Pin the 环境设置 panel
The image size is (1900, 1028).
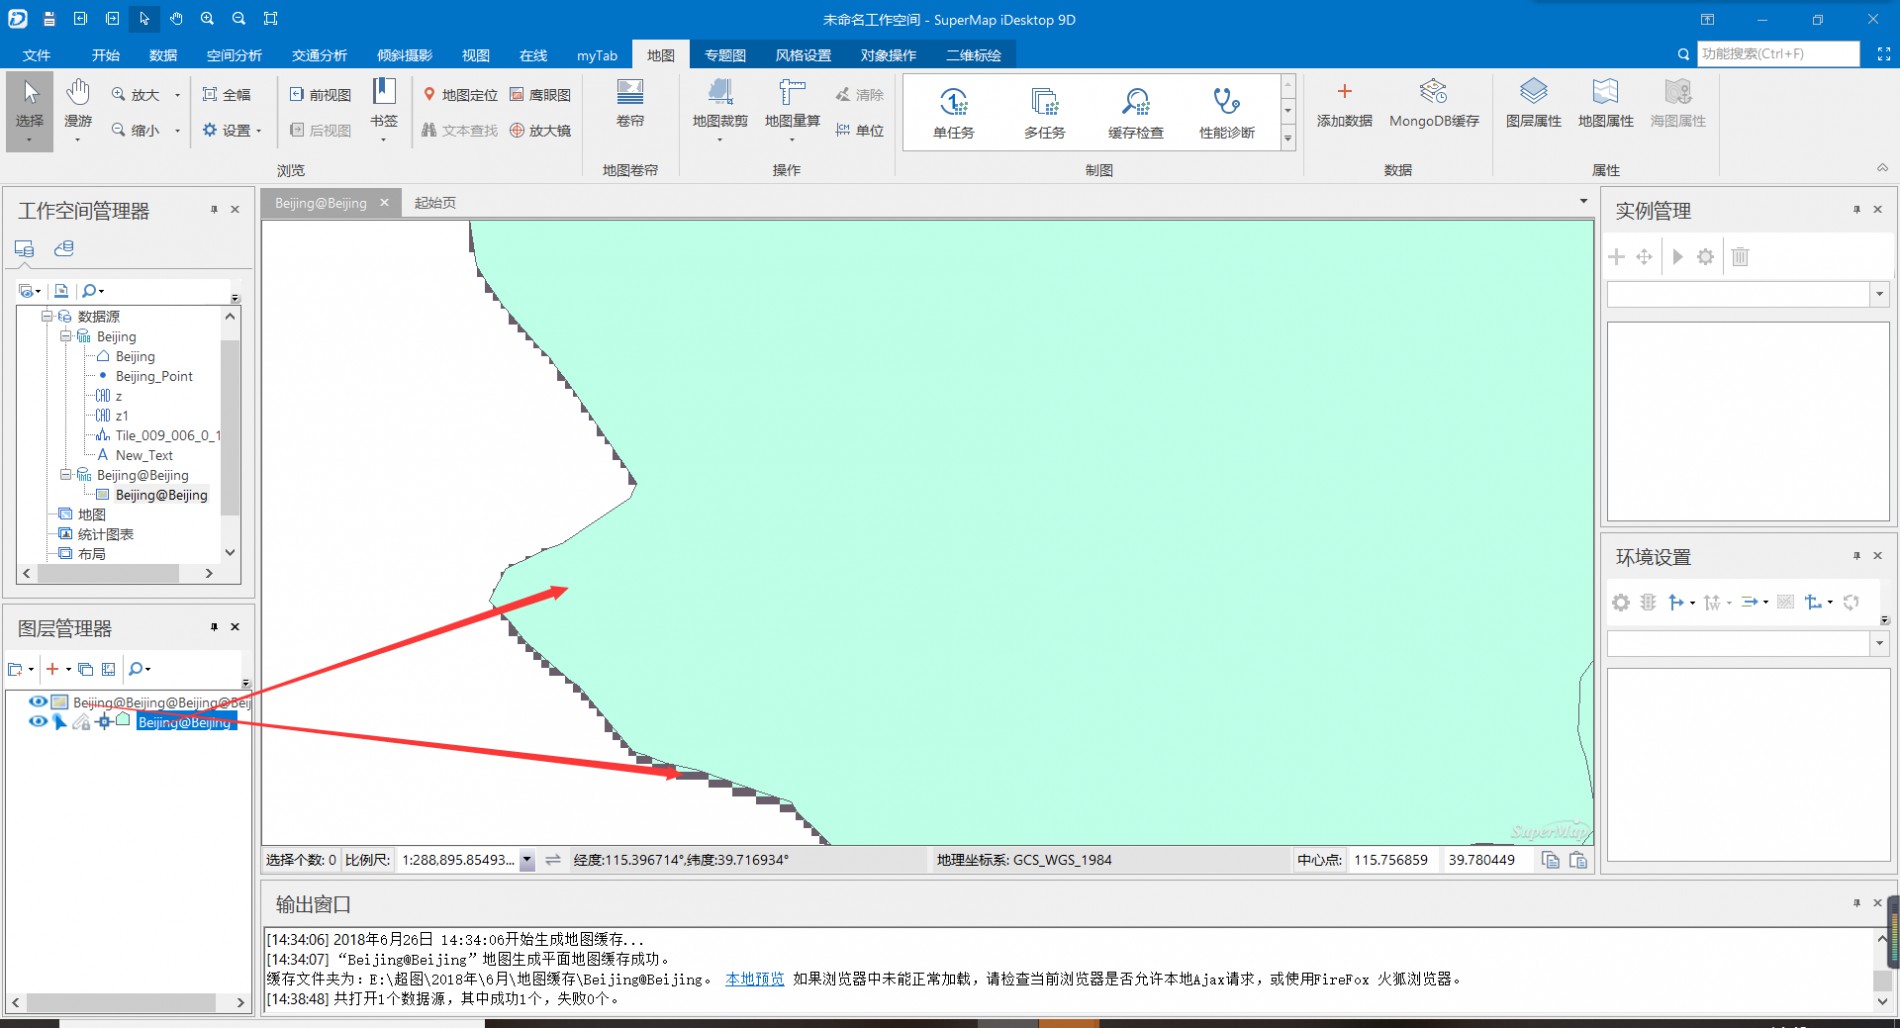pos(1856,556)
